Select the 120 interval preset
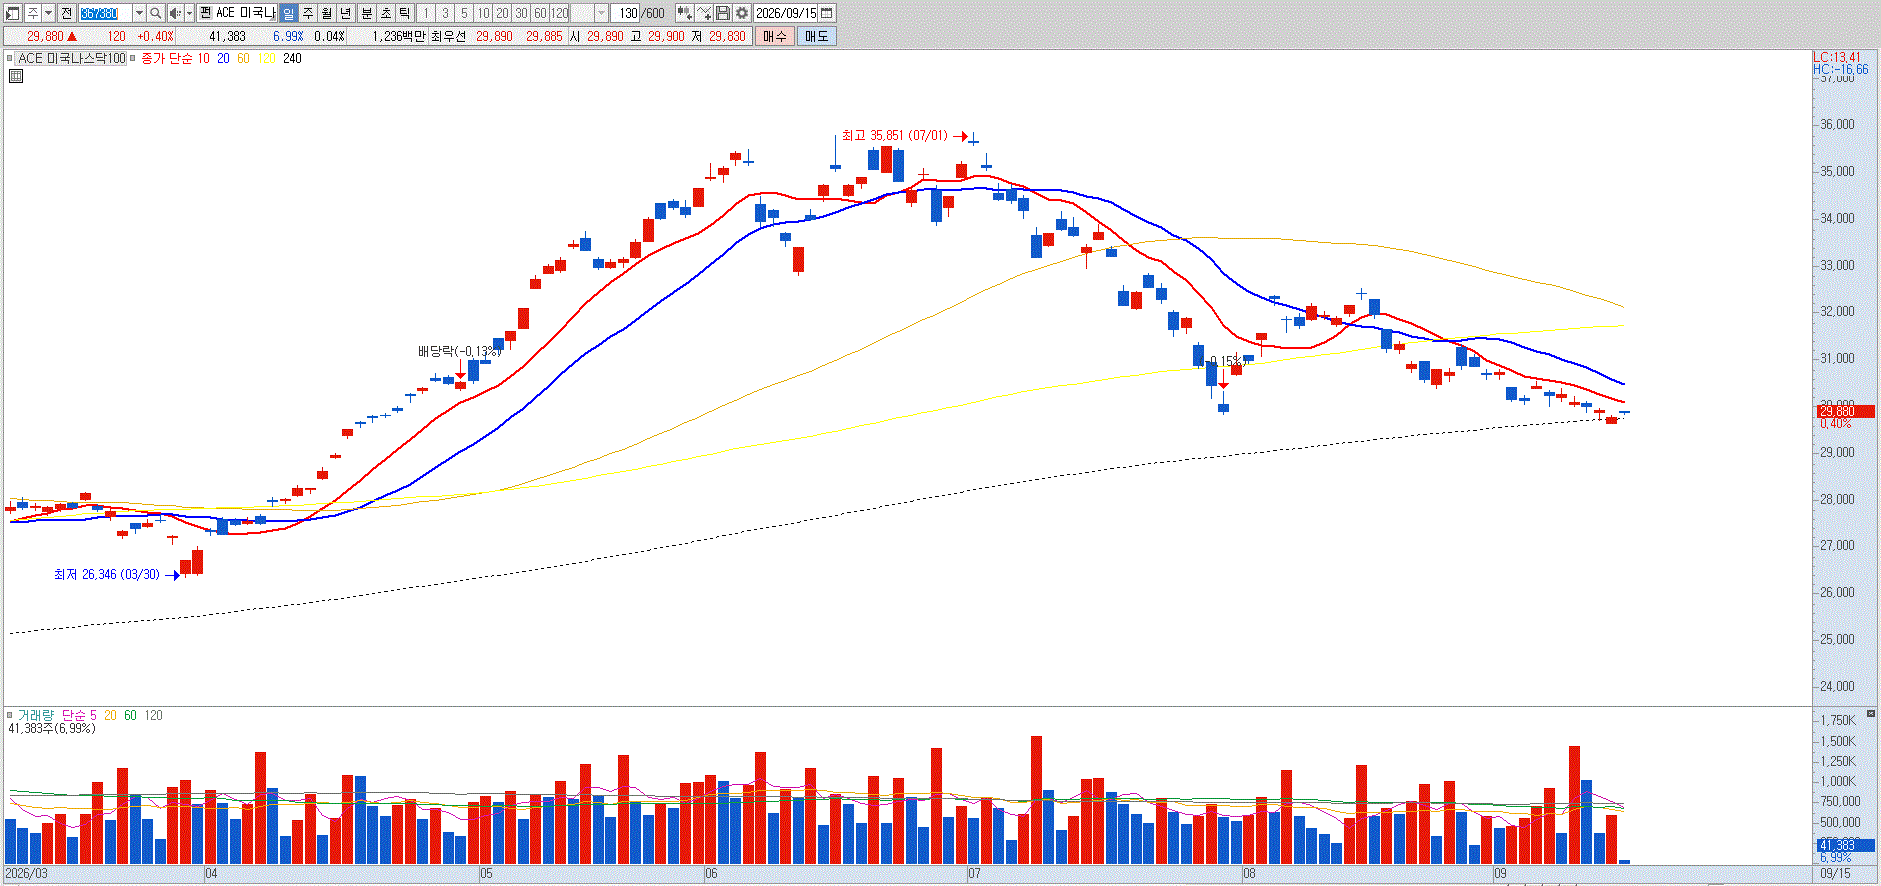The height and width of the screenshot is (886, 1881). (x=560, y=13)
